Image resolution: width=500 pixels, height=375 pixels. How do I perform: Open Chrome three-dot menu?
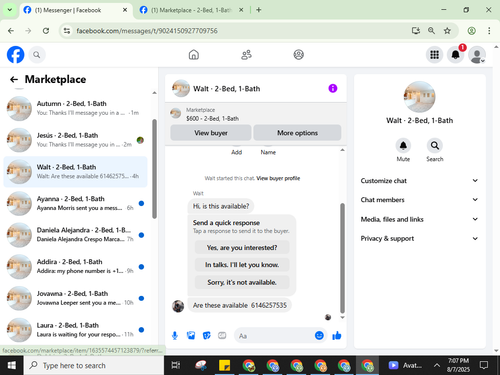489,31
